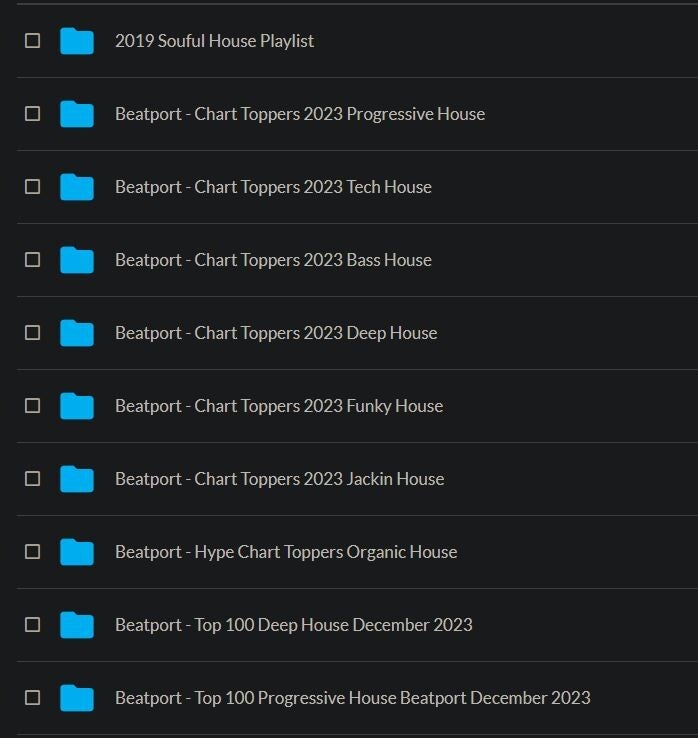698x738 pixels.
Task: Check the Chart Toppers 2023 Jackin House row
Action: (32, 479)
